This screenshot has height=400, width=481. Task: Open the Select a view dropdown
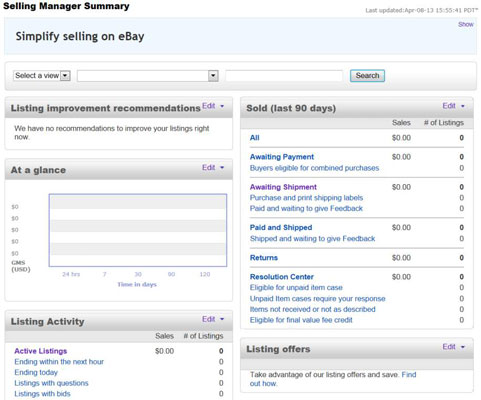(42, 76)
